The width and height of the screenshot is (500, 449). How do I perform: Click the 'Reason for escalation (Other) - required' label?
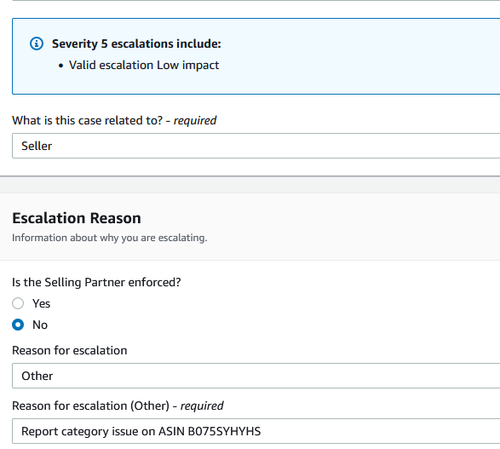(x=118, y=406)
